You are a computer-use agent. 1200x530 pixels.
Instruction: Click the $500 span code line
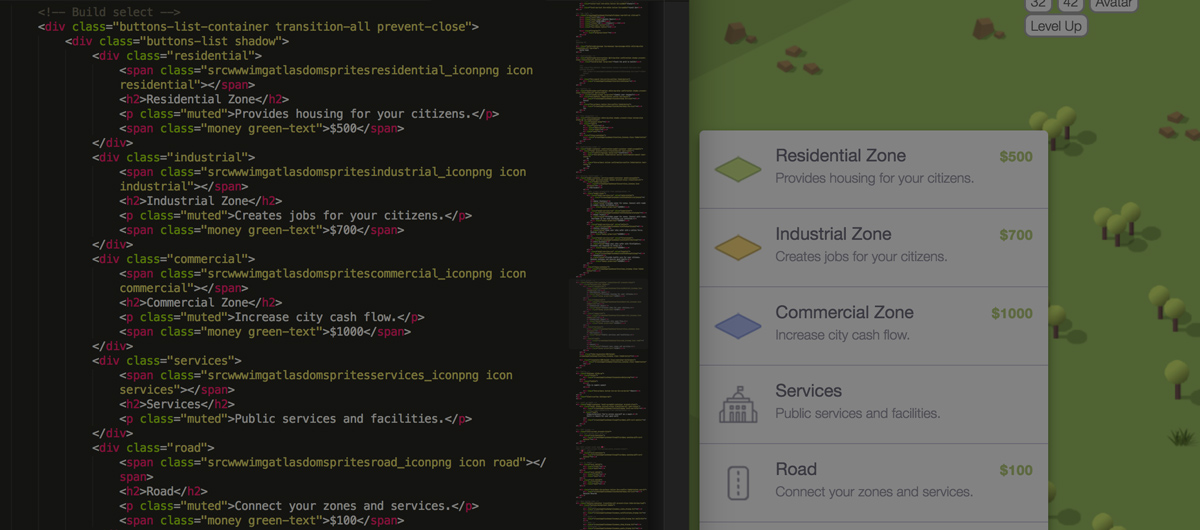point(262,128)
